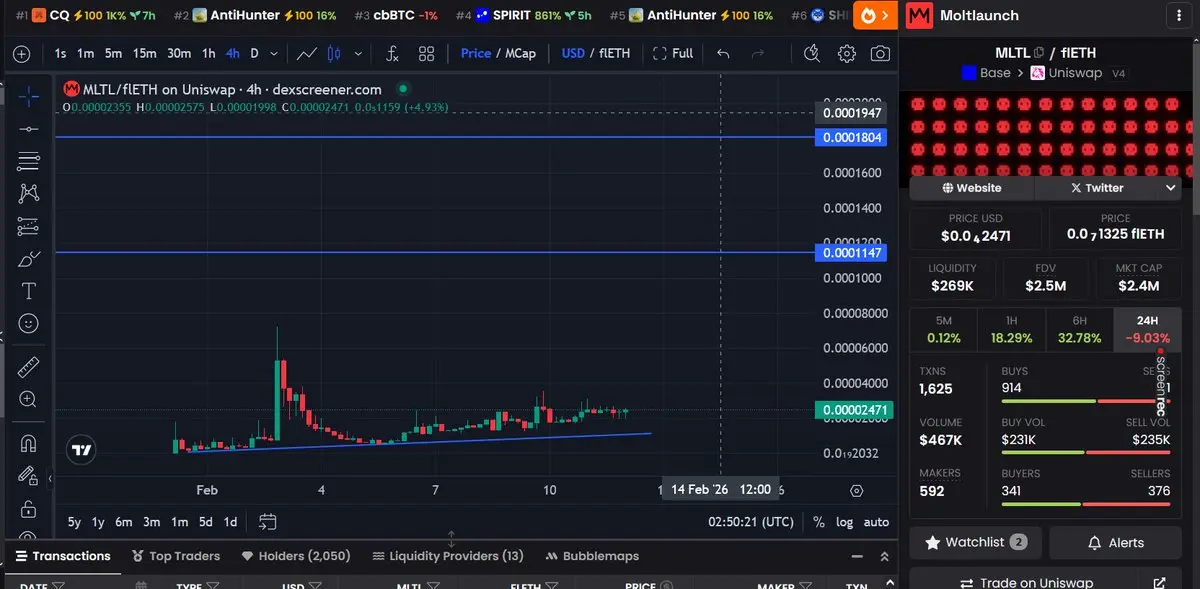This screenshot has width=1200, height=589.
Task: Add a symbol to compare with plus icon
Action: 21,53
